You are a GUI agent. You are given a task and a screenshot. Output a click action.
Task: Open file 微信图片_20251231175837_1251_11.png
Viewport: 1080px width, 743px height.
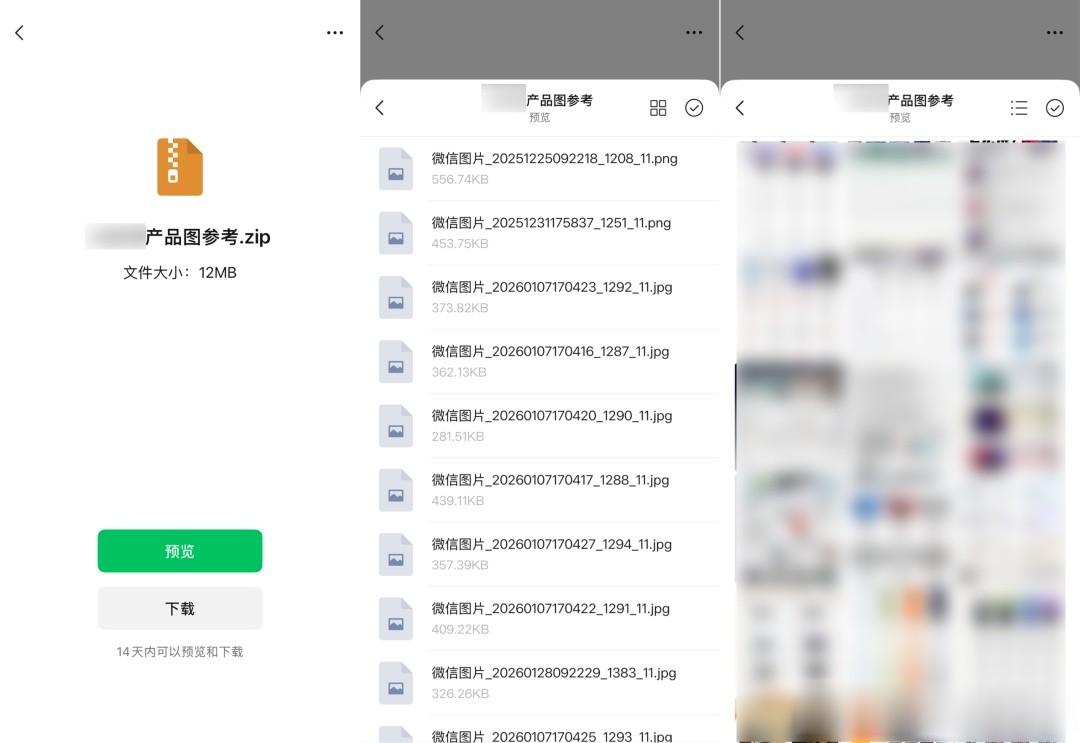point(540,233)
